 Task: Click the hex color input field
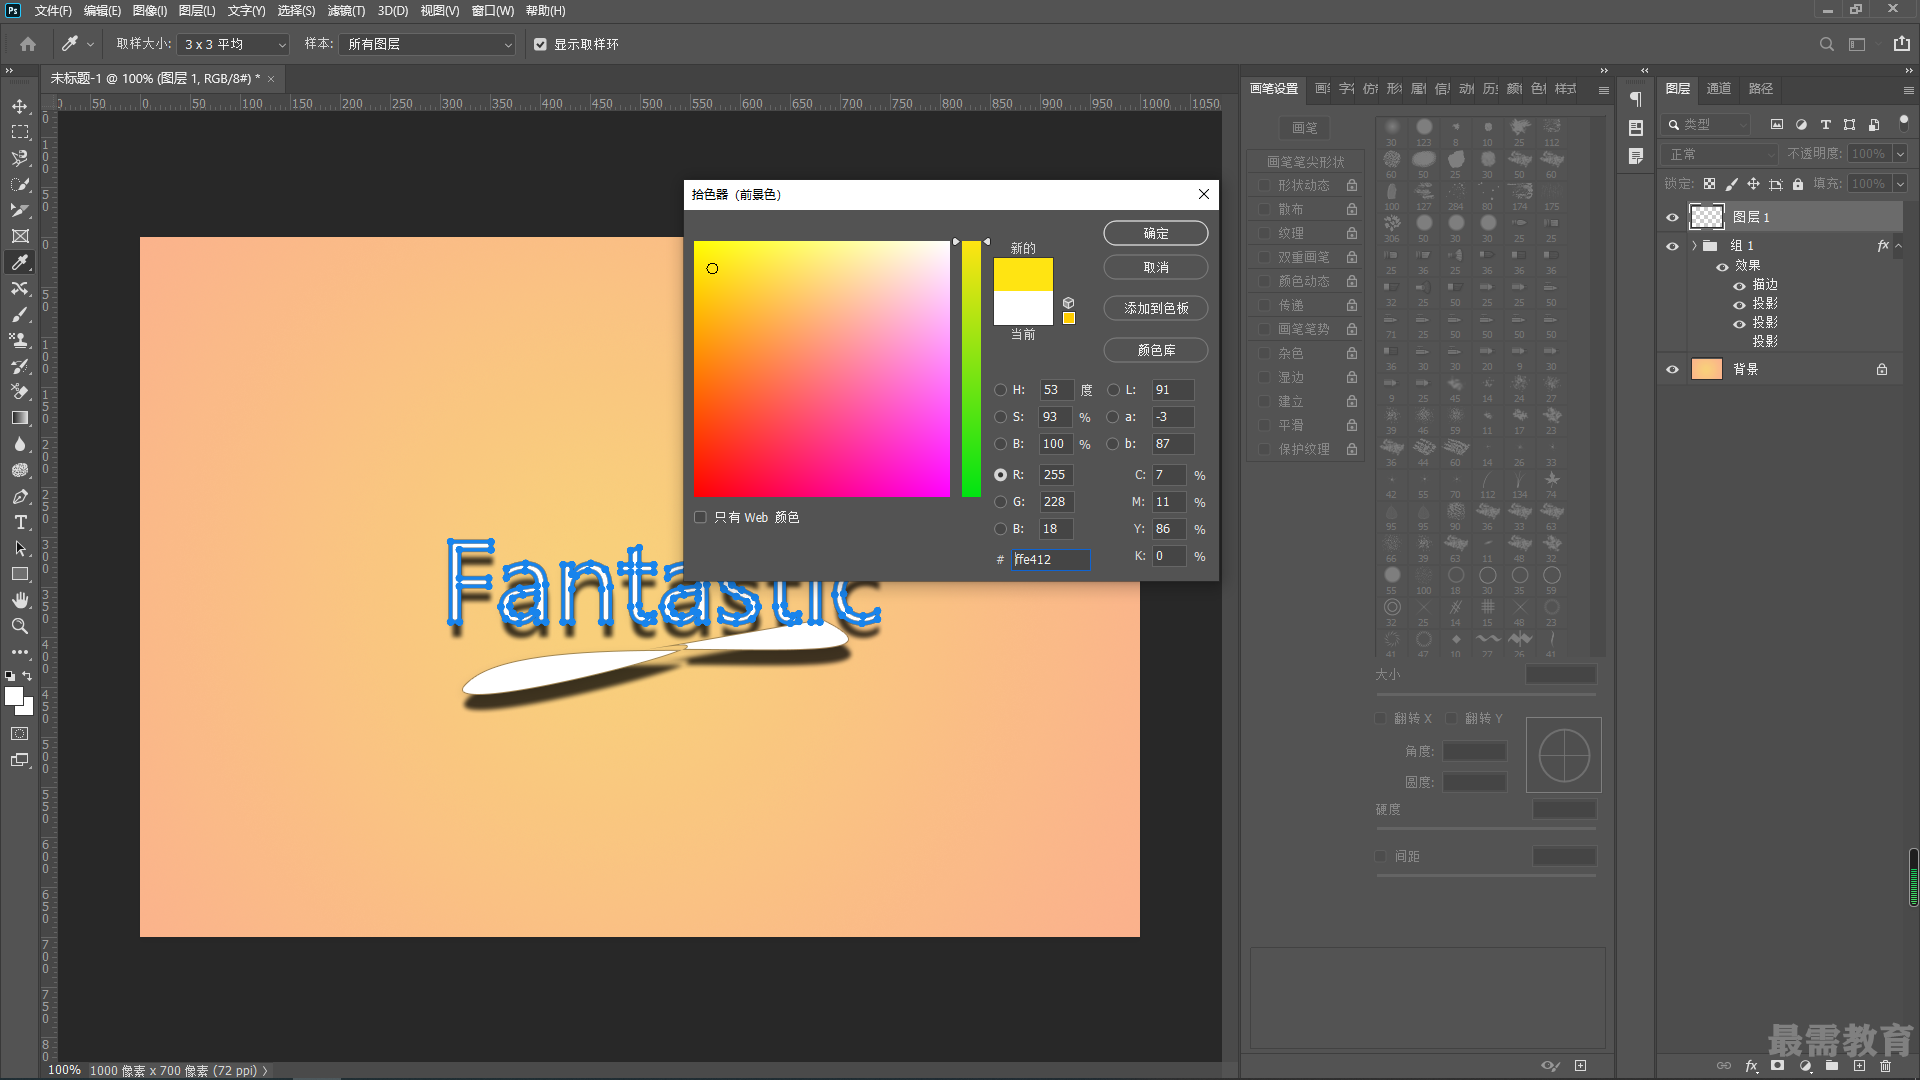[1050, 559]
